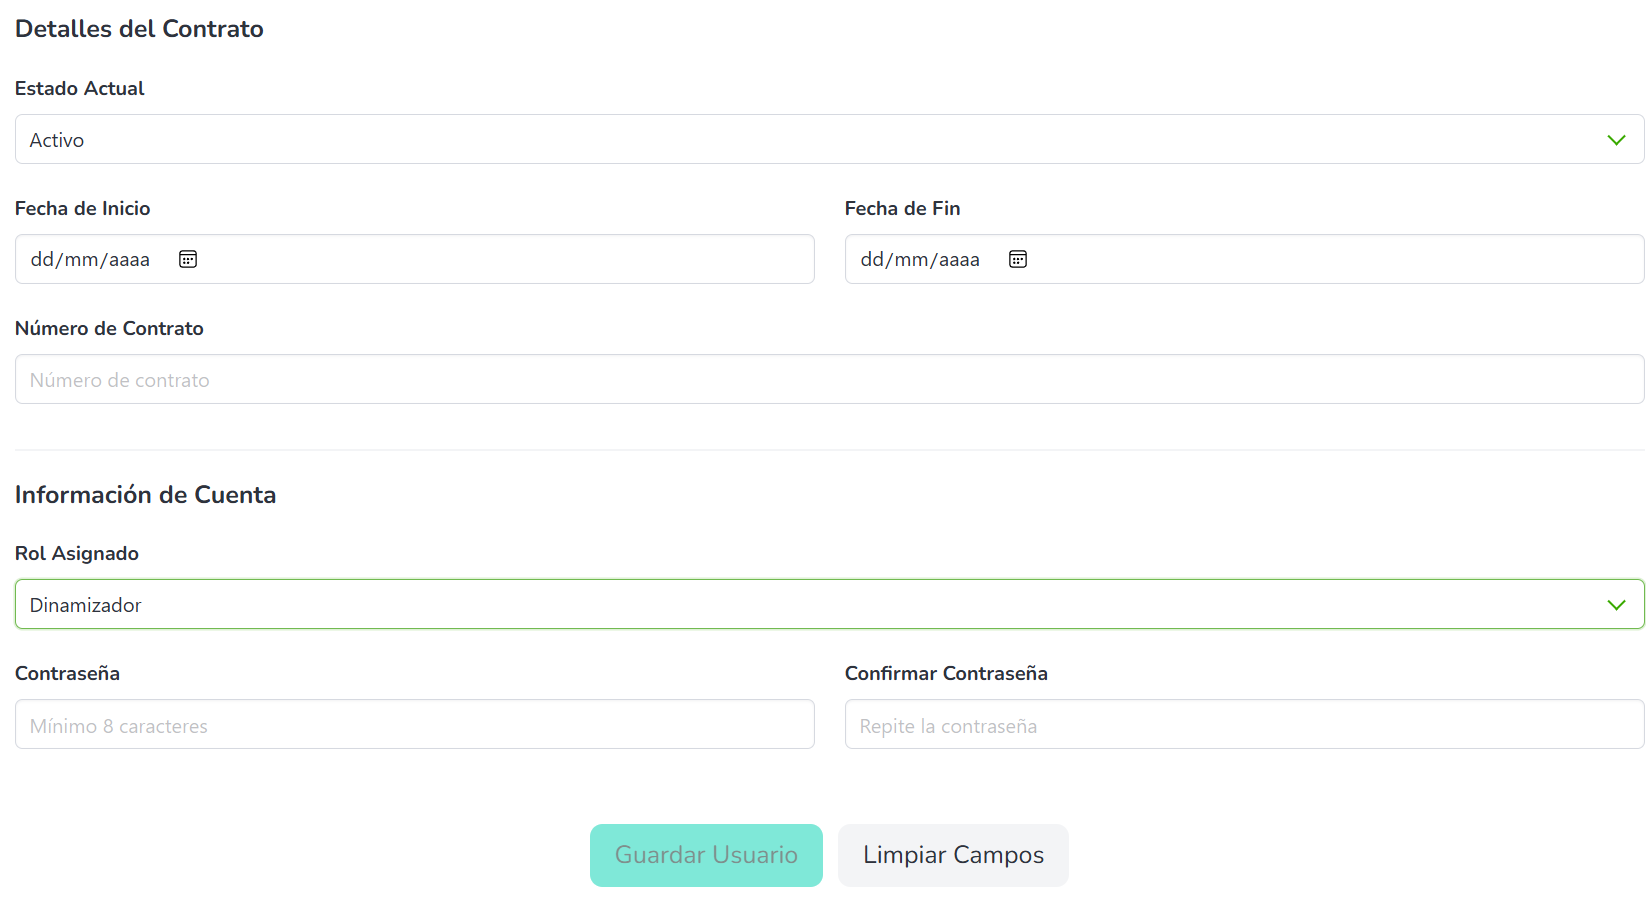Select the month segment in Fecha de Fin
Screen dimensions: 1652x898
(912, 260)
